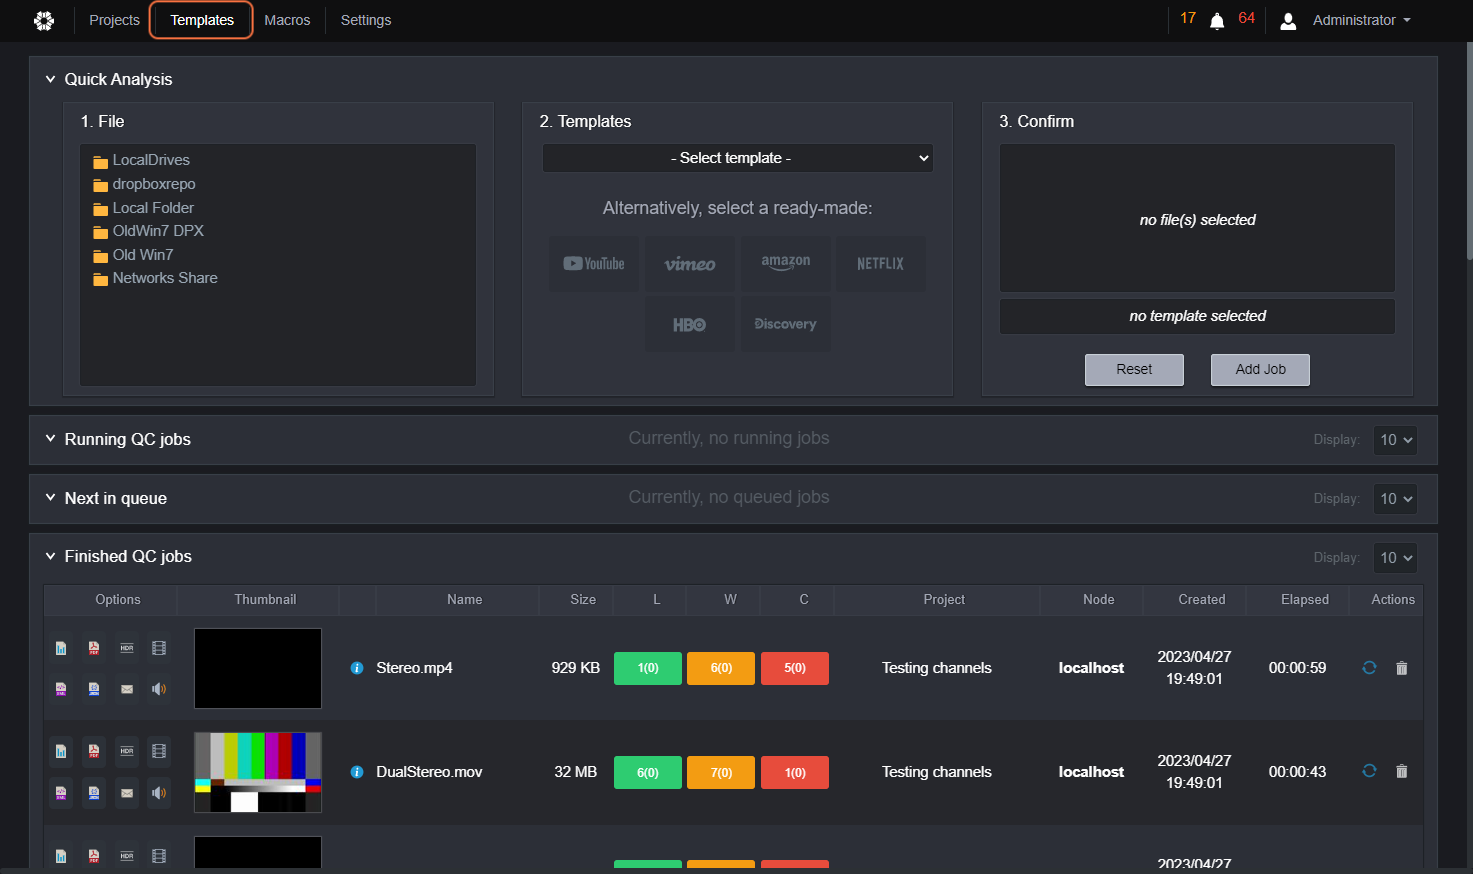
Task: Open the chart report icon for Stereo.mp4
Action: coord(61,648)
